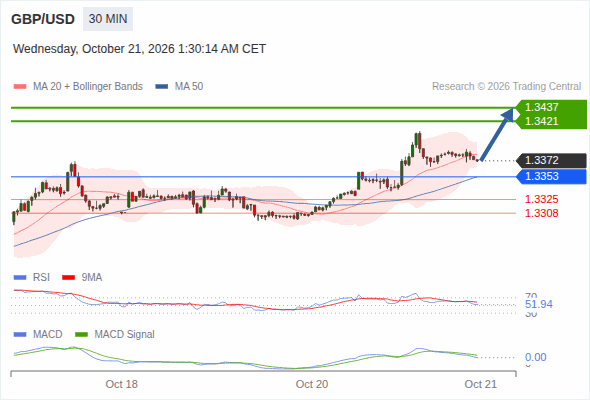Click the MACD blue legend swatch
This screenshot has height=400, width=590.
20,335
